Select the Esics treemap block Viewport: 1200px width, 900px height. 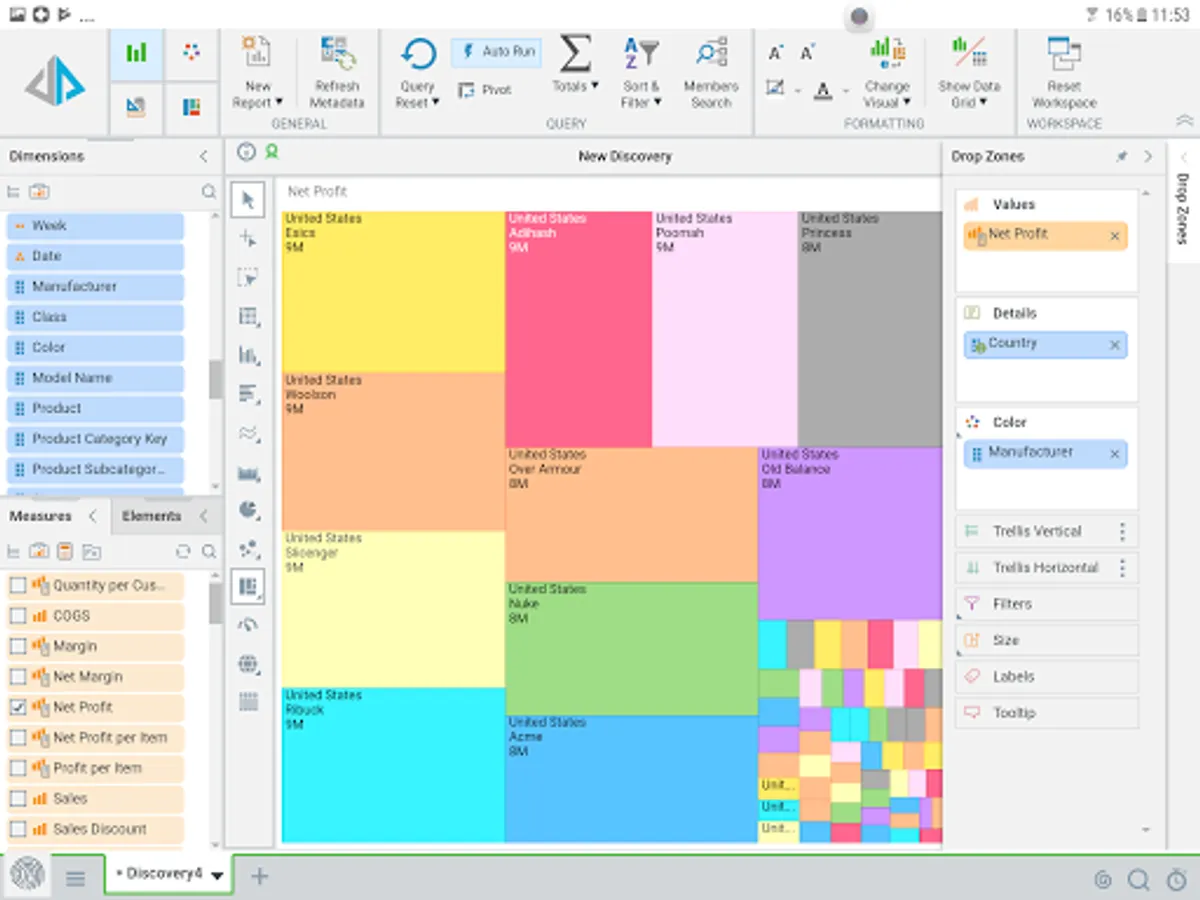tap(393, 292)
